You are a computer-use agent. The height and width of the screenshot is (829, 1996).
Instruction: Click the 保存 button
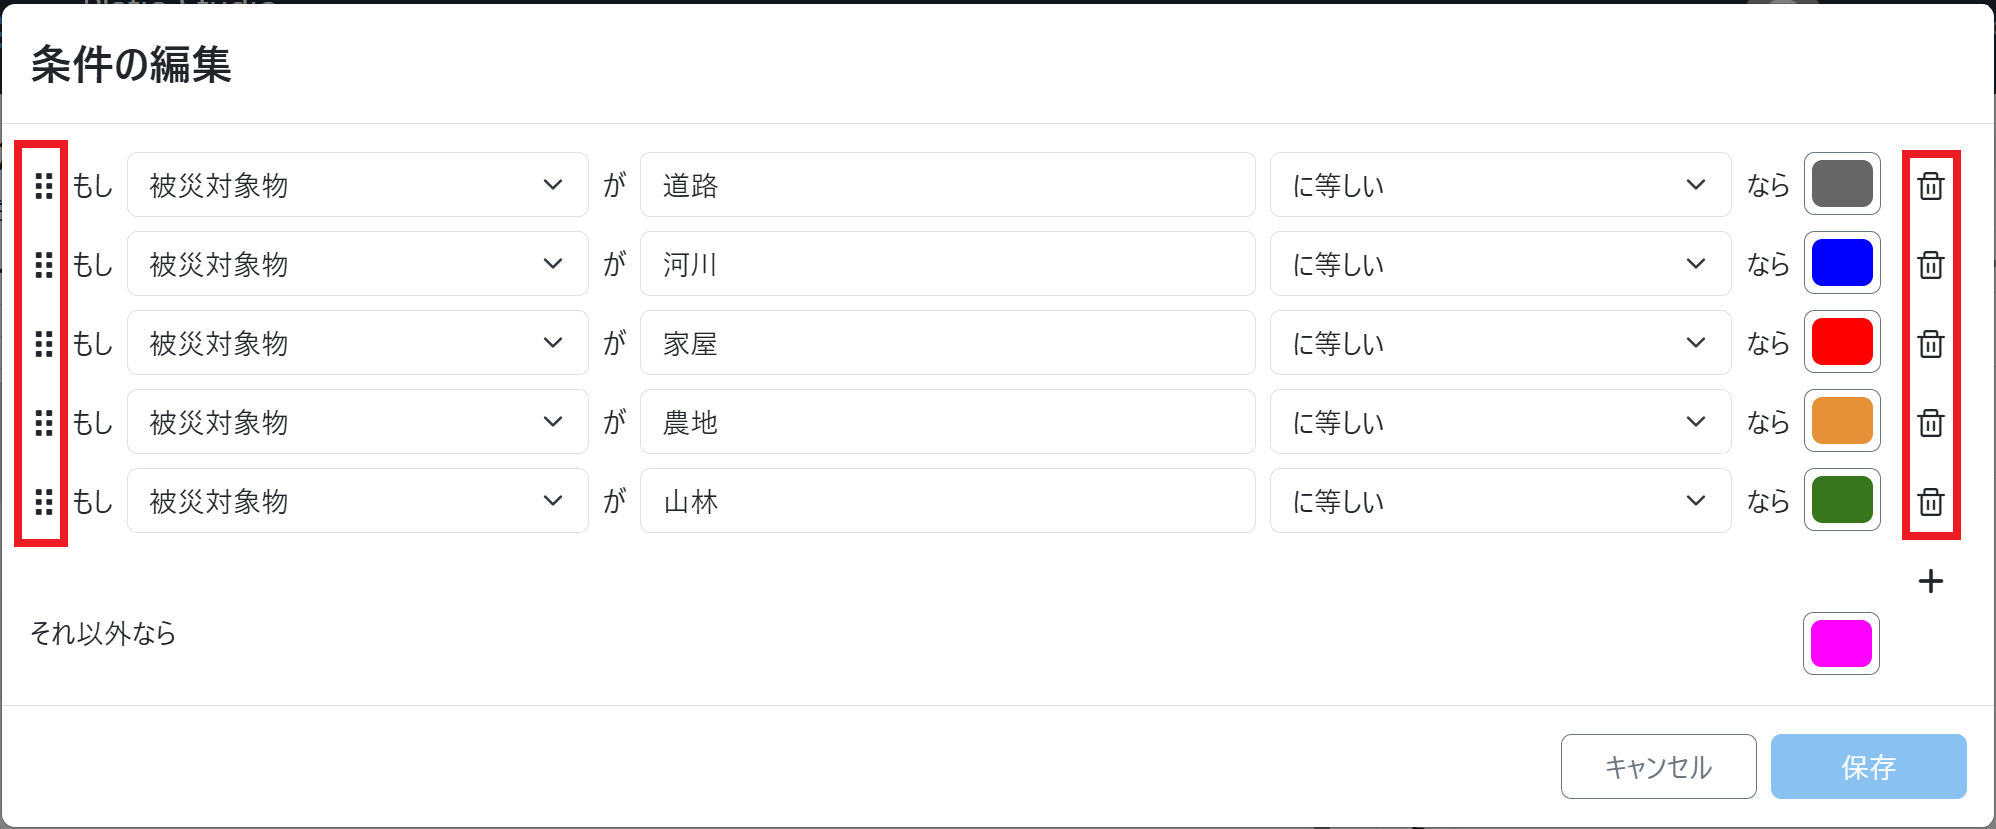pyautogui.click(x=1868, y=767)
